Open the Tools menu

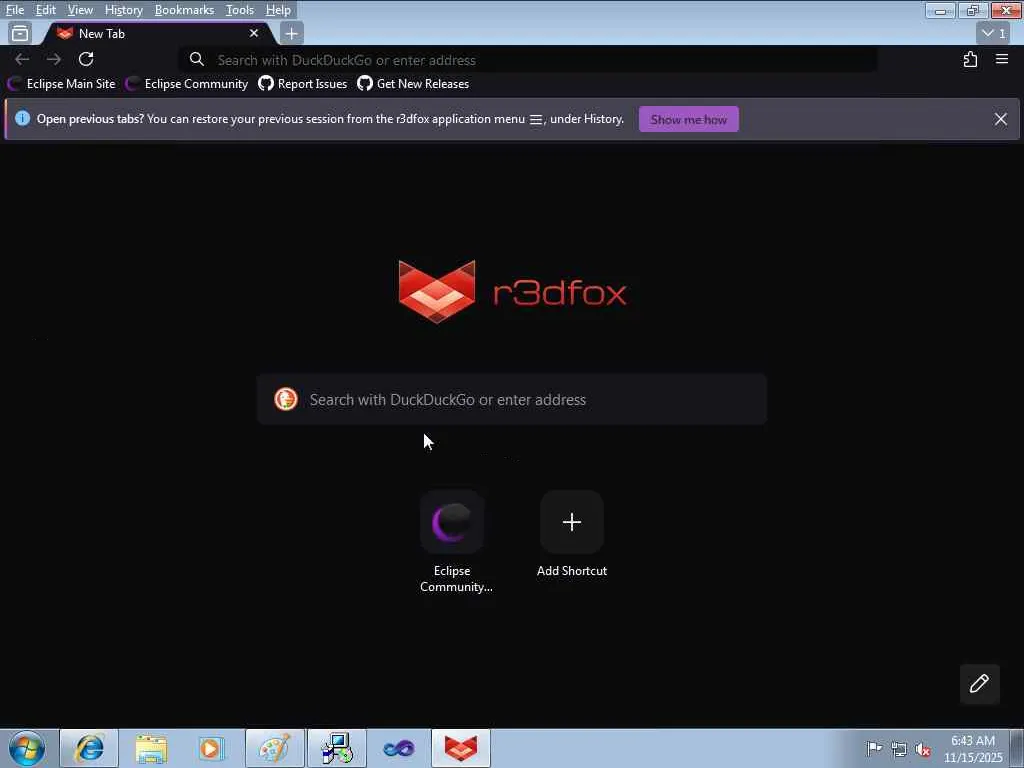point(240,10)
